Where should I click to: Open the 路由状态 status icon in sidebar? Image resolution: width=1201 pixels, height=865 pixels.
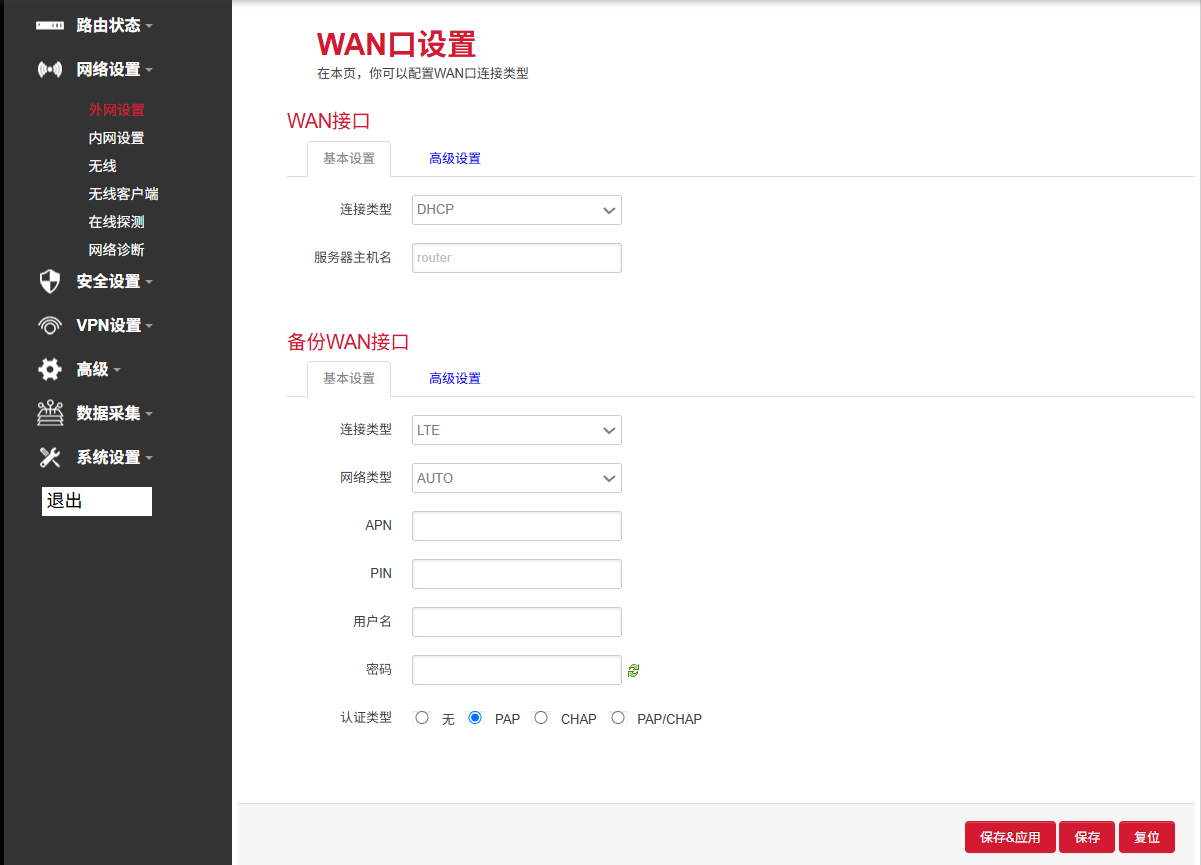pyautogui.click(x=49, y=25)
